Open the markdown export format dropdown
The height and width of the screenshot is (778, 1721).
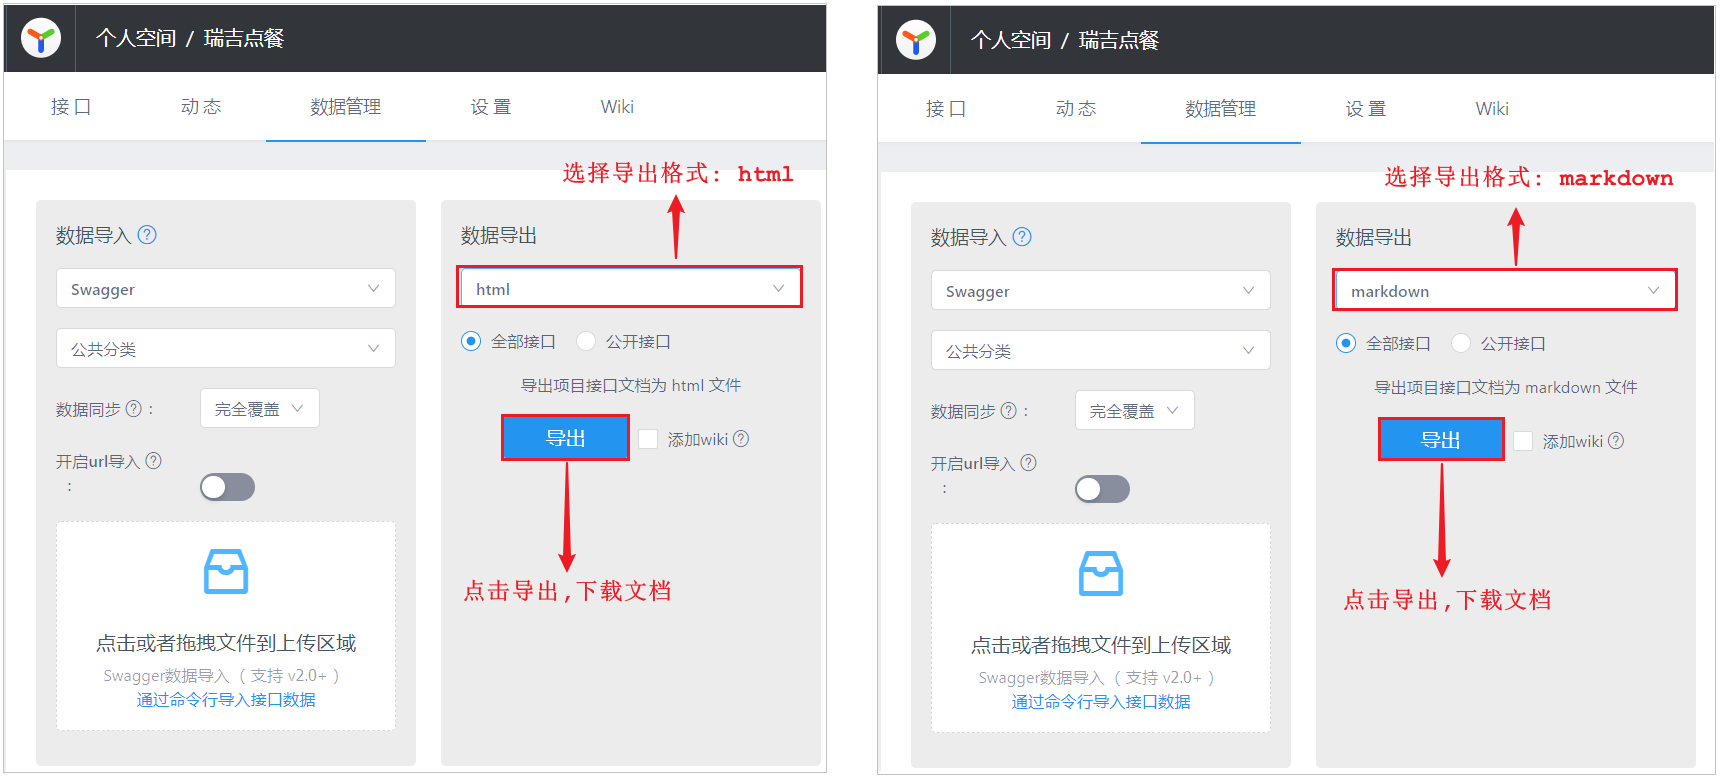[x=1504, y=291]
